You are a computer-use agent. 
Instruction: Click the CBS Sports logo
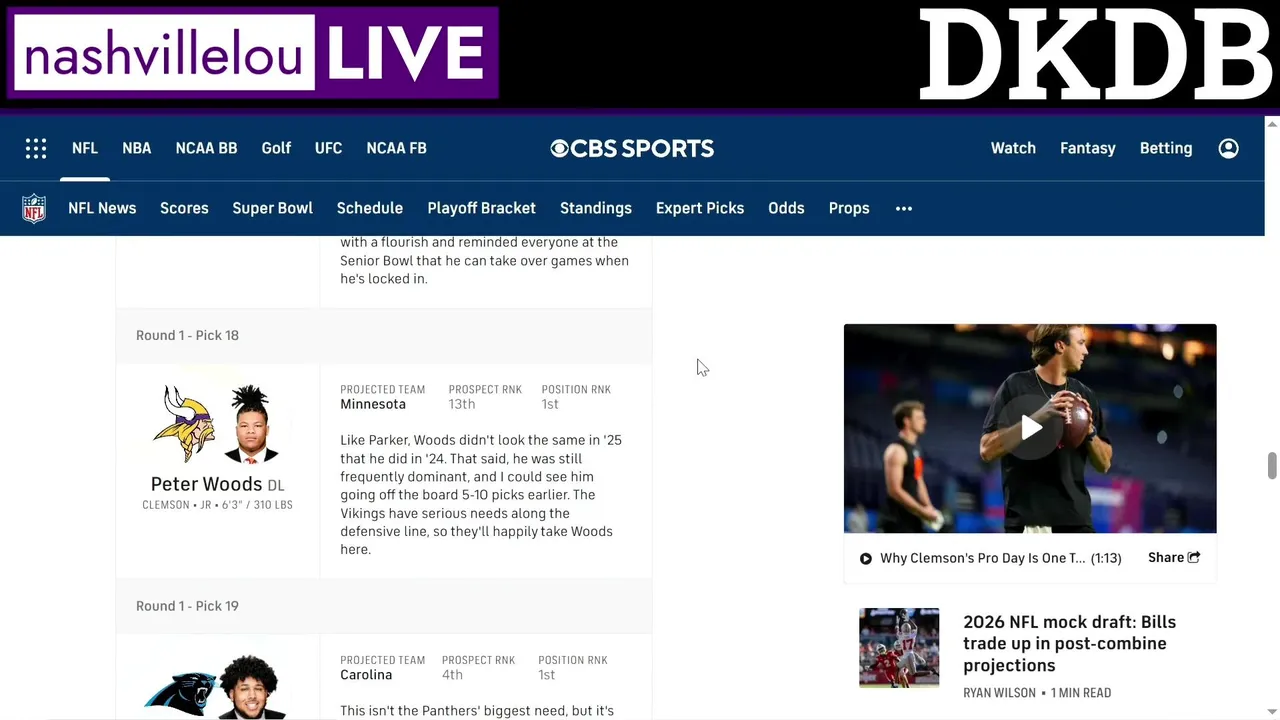632,148
